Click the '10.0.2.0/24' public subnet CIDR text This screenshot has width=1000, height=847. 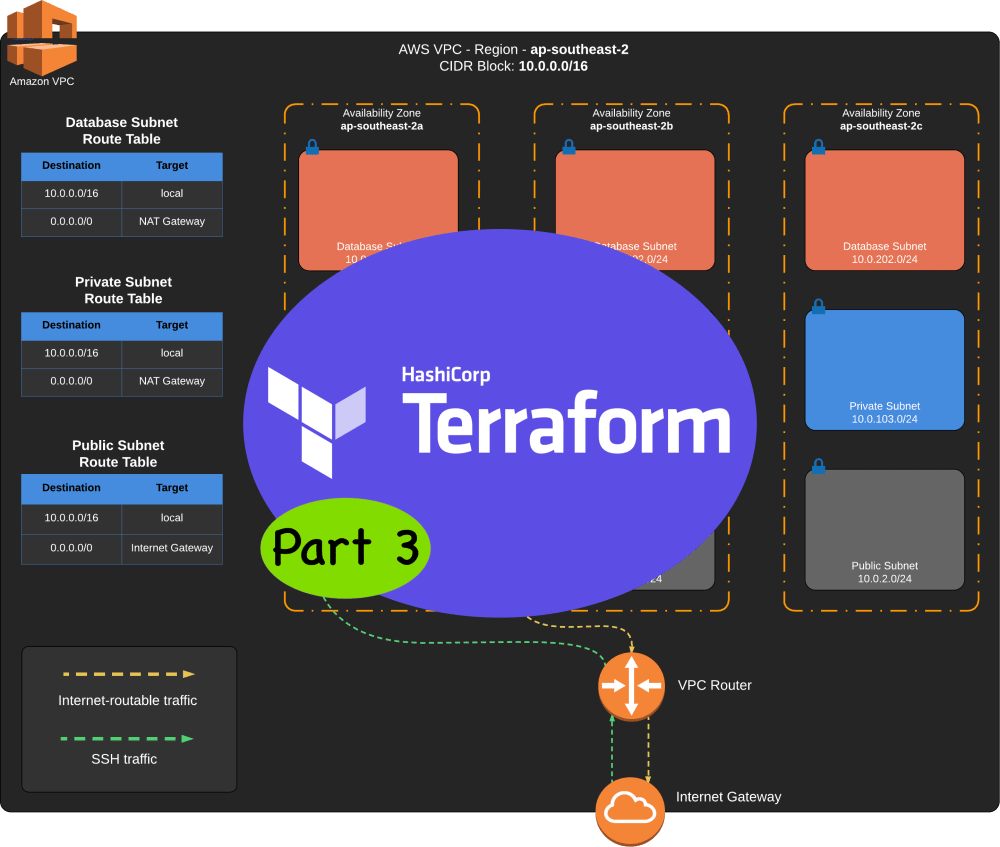point(885,579)
